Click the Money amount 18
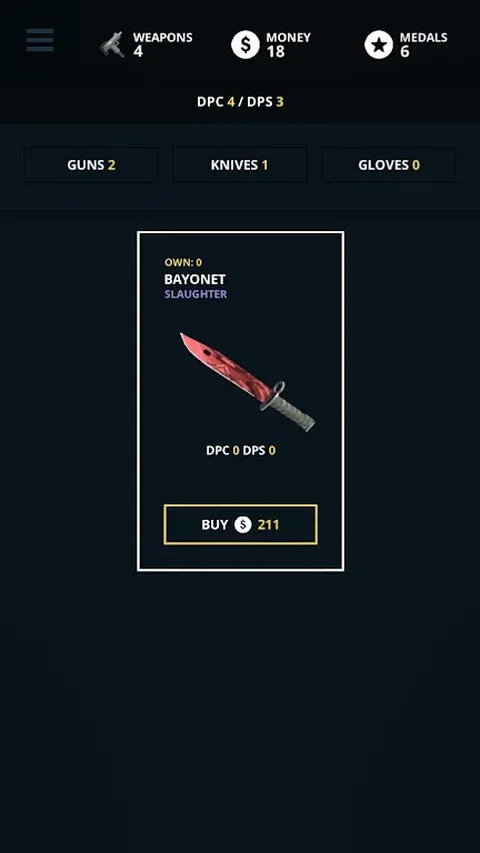480x853 pixels. 276,52
